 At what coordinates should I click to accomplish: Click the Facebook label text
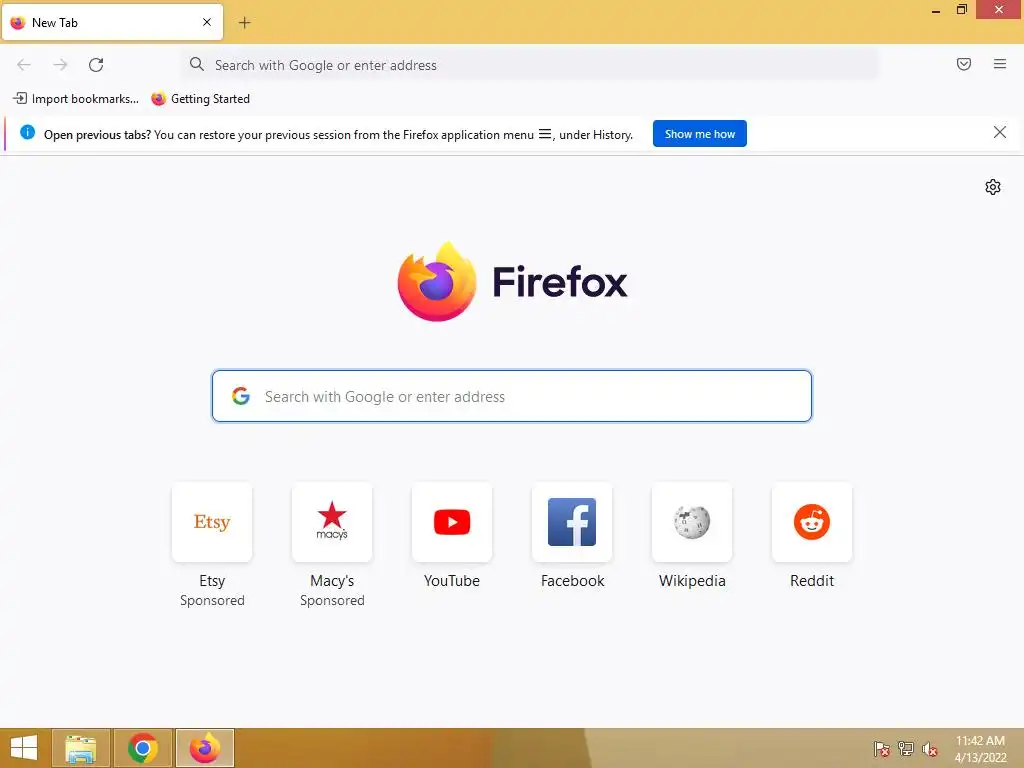[572, 581]
